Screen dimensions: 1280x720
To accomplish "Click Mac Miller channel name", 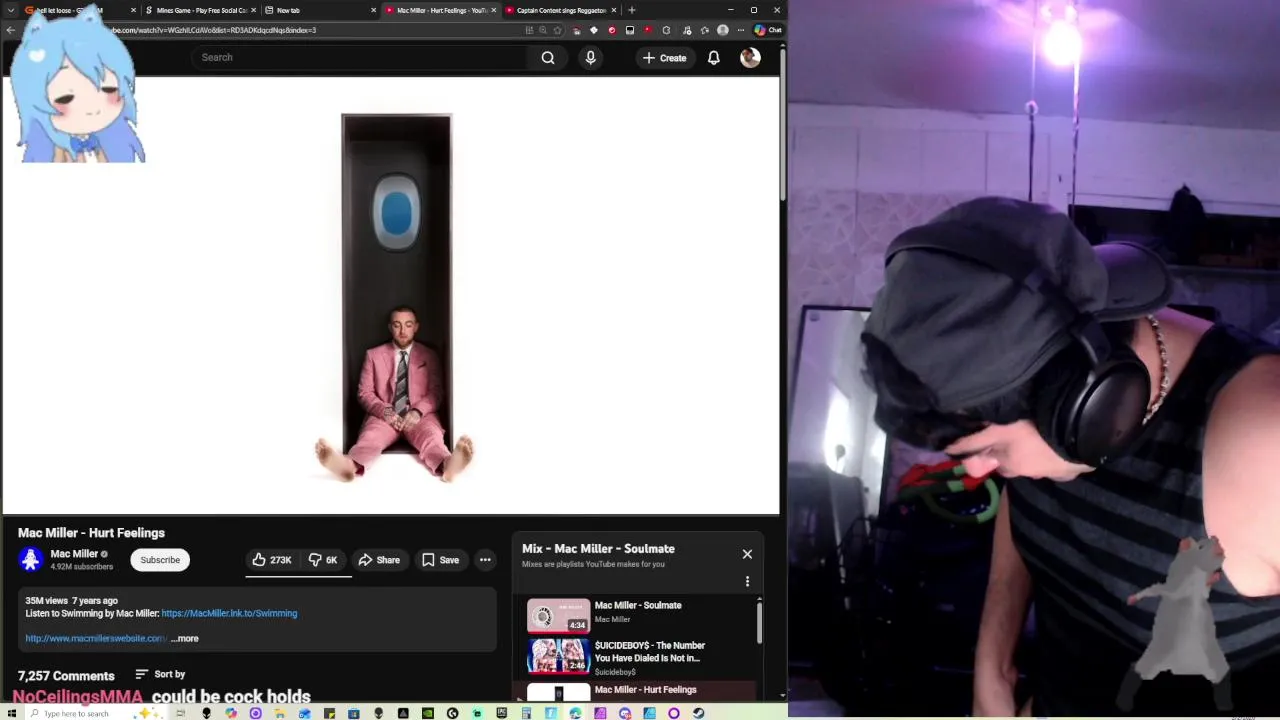I will [x=74, y=554].
